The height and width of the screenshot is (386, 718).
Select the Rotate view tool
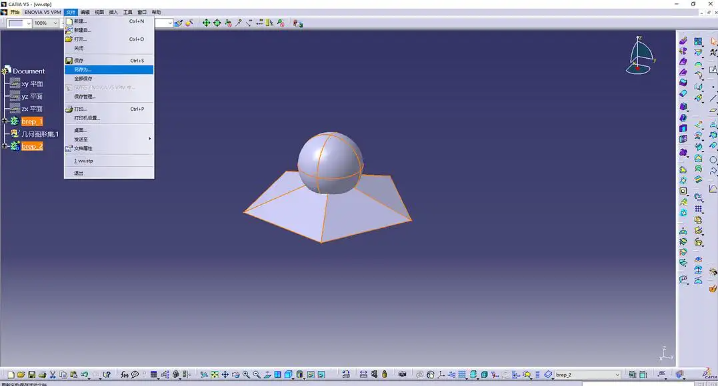(x=235, y=375)
